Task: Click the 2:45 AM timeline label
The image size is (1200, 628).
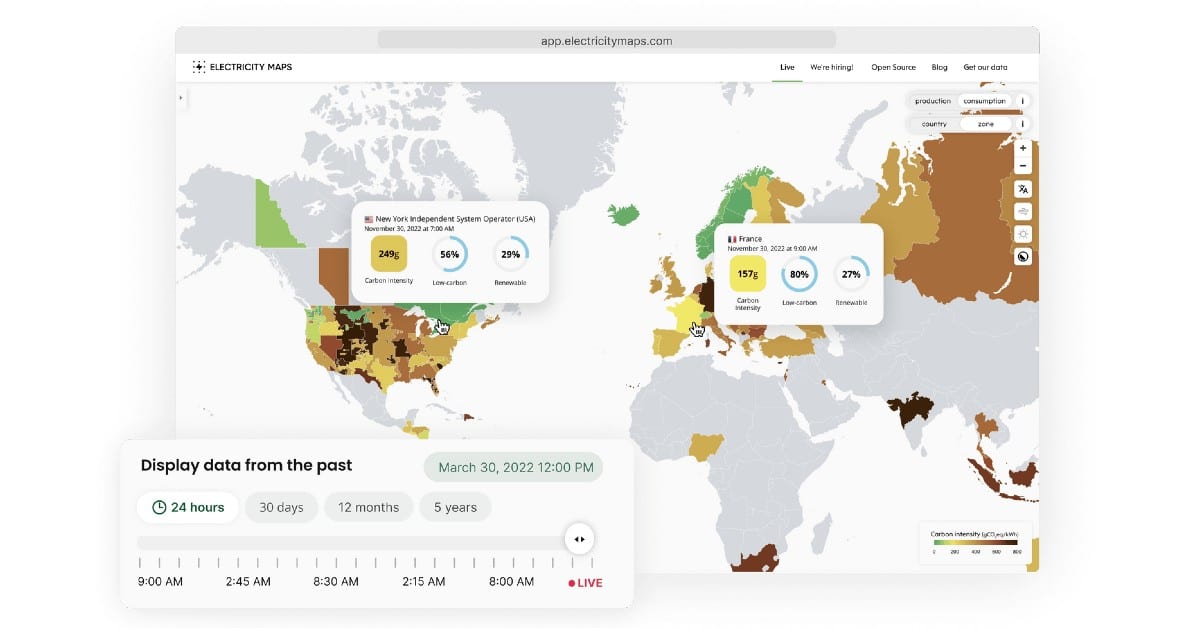Action: click(x=248, y=581)
